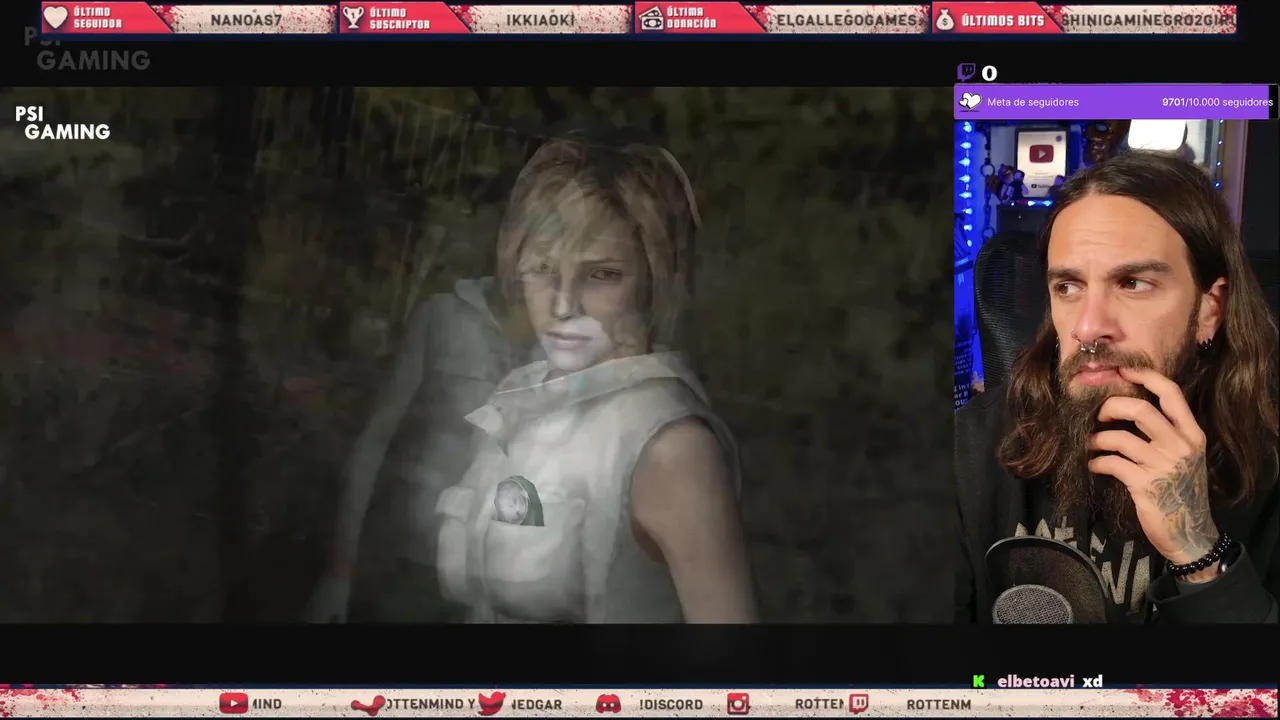1280x720 pixels.
Task: Click the donor name ELGALLEGOGAMES
Action: point(847,20)
